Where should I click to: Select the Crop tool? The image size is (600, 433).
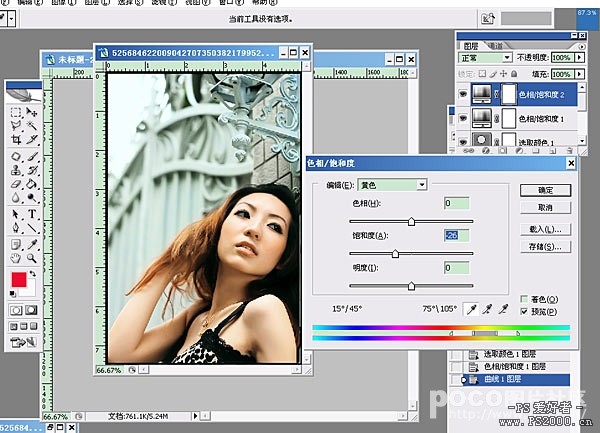click(16, 139)
